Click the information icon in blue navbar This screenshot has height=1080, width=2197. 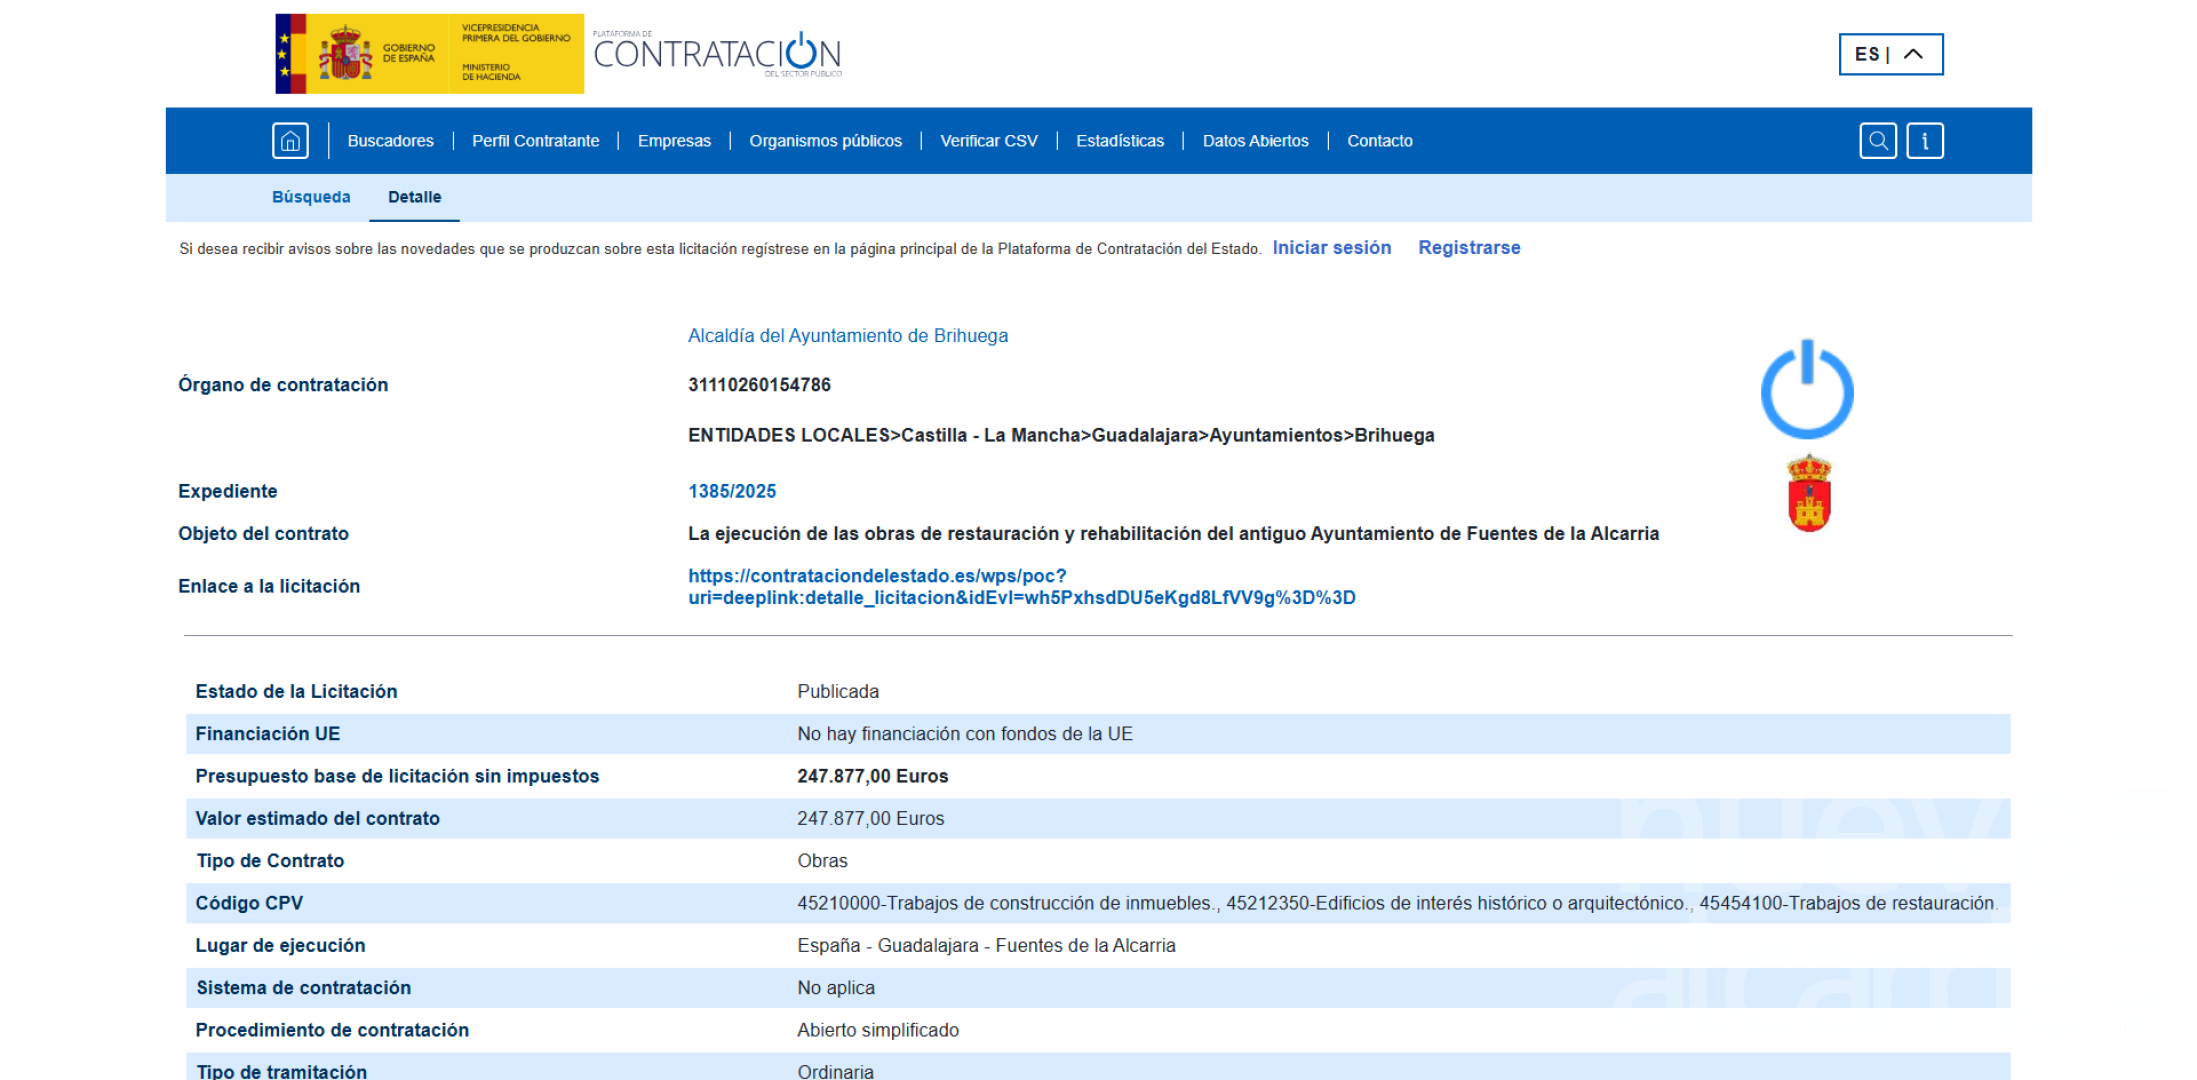click(x=1924, y=141)
